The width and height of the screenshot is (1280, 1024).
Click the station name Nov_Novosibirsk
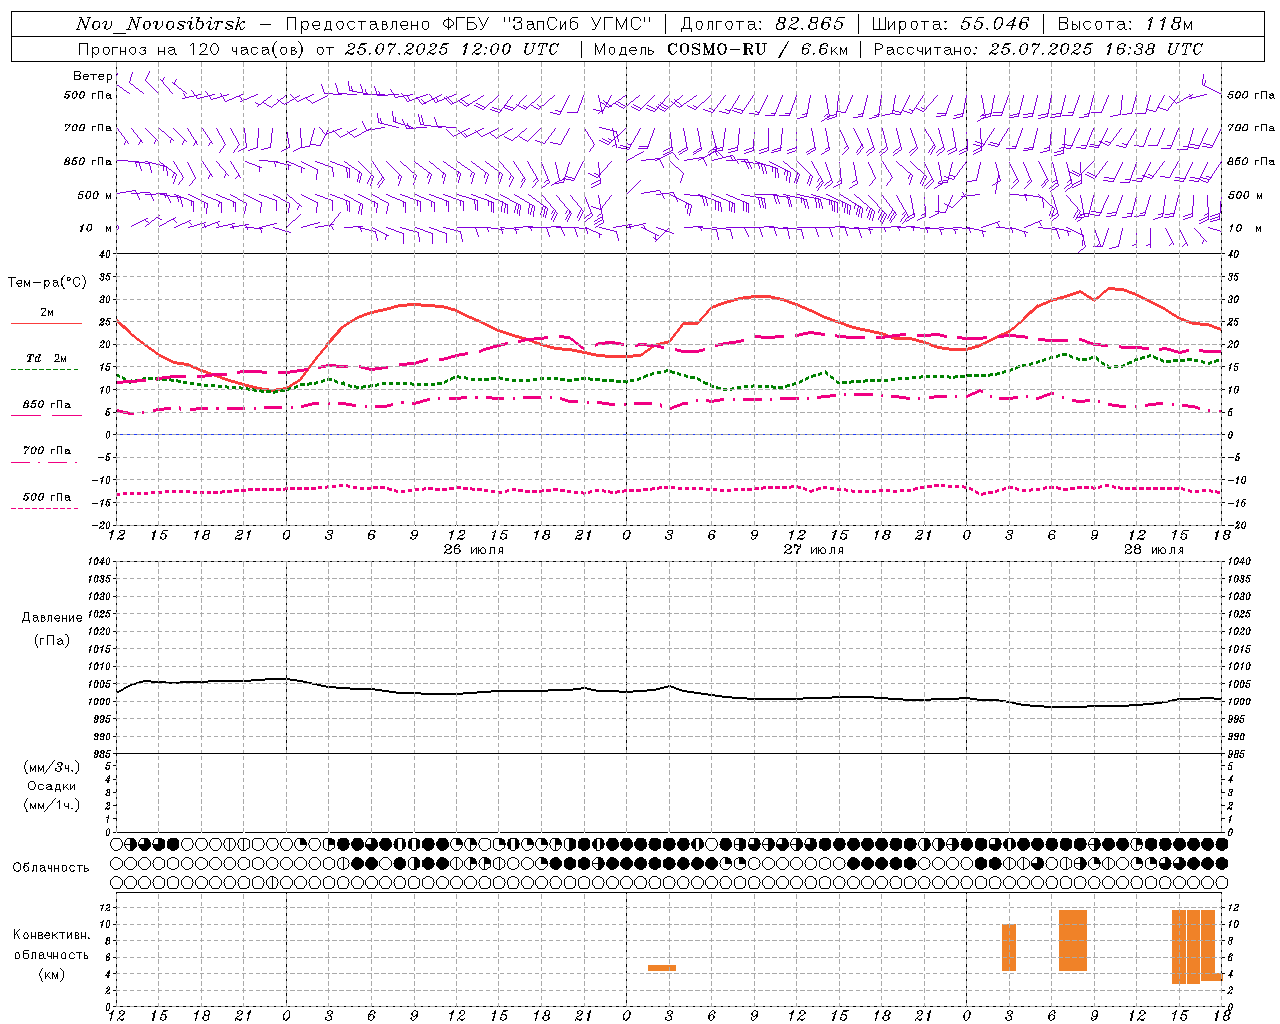[161, 24]
